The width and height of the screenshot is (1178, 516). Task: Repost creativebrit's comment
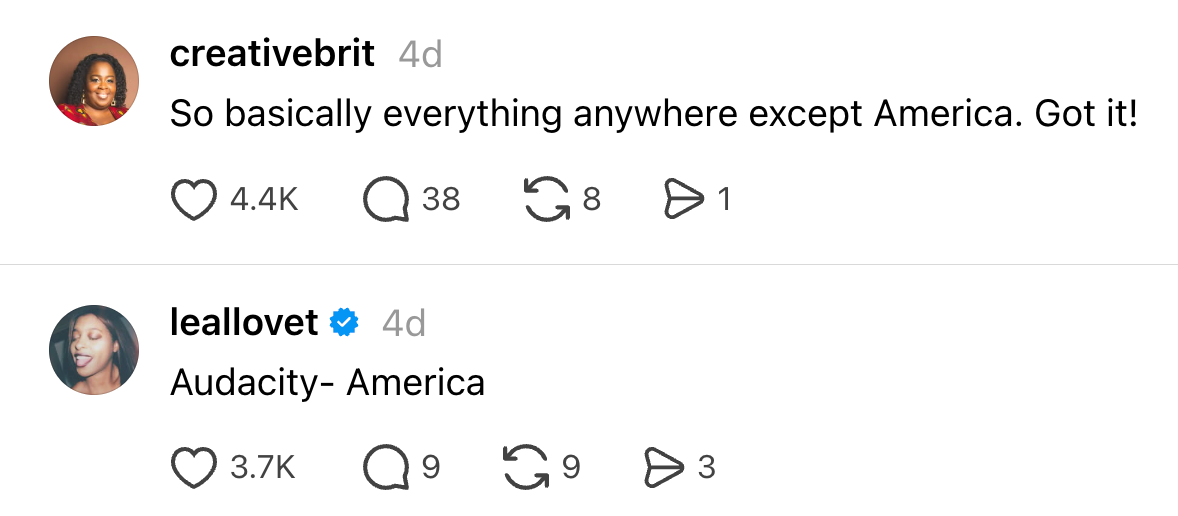click(x=547, y=200)
